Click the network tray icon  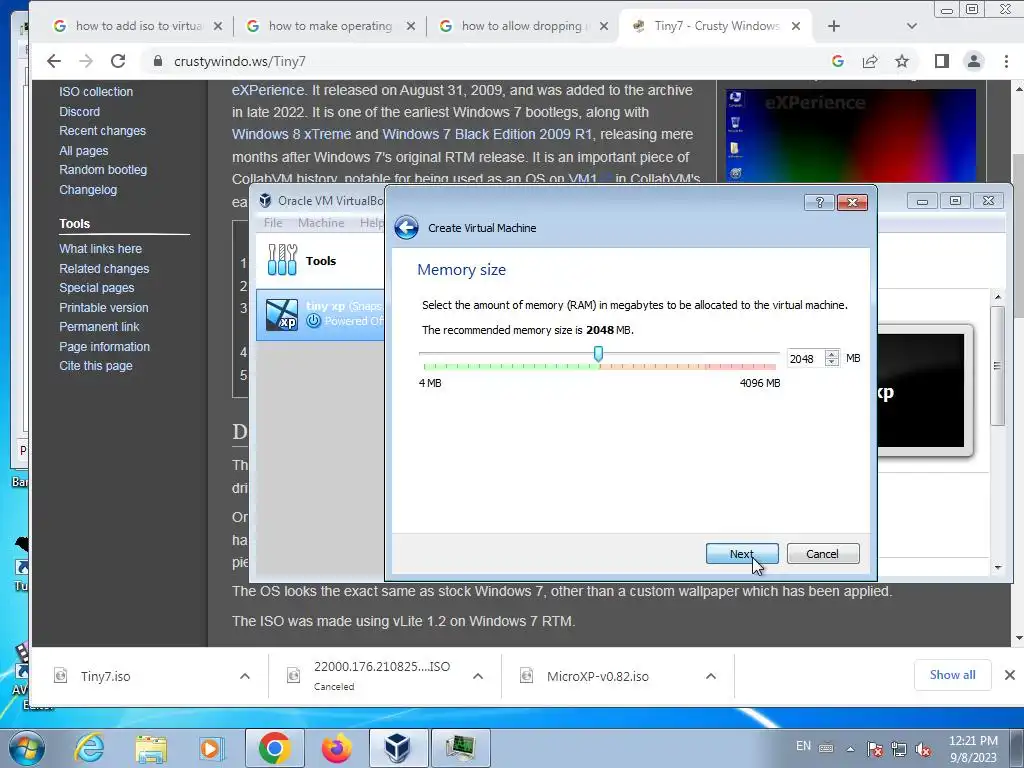[x=899, y=749]
